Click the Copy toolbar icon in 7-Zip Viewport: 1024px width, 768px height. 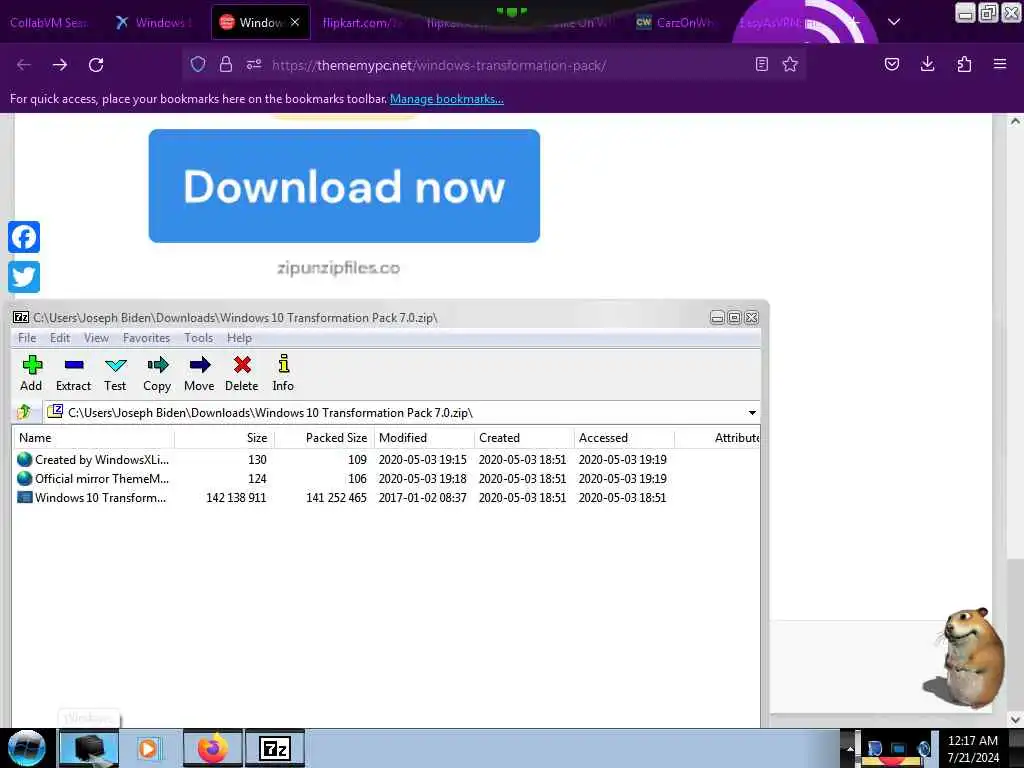click(157, 373)
